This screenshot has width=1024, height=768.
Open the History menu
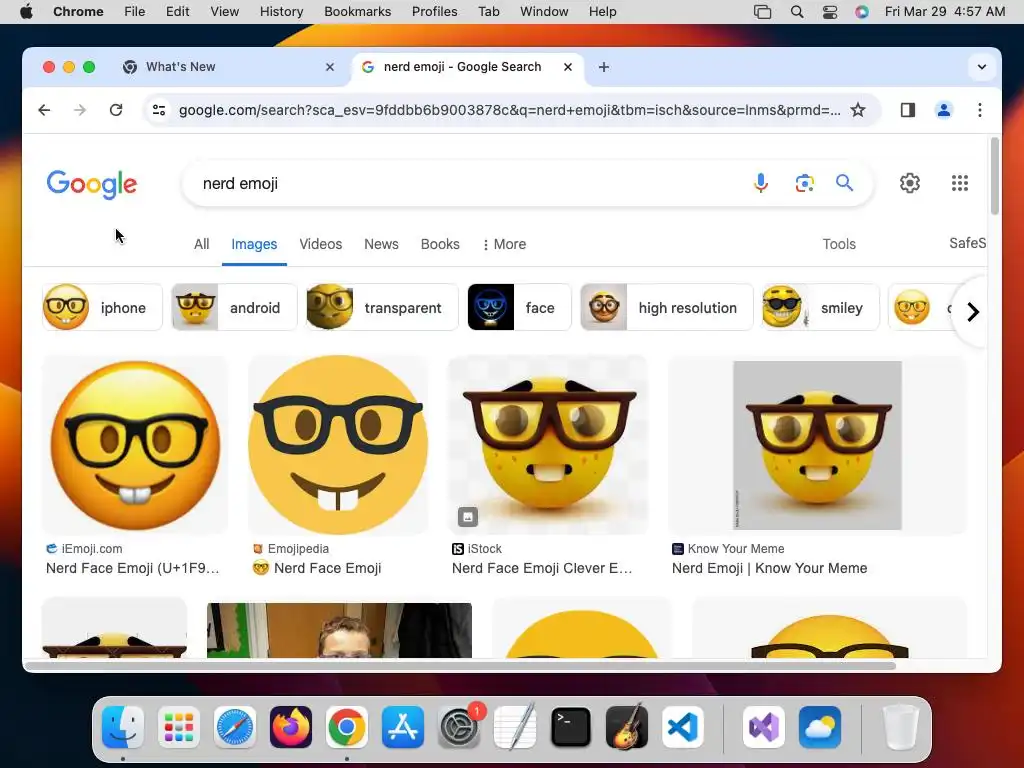coord(281,12)
